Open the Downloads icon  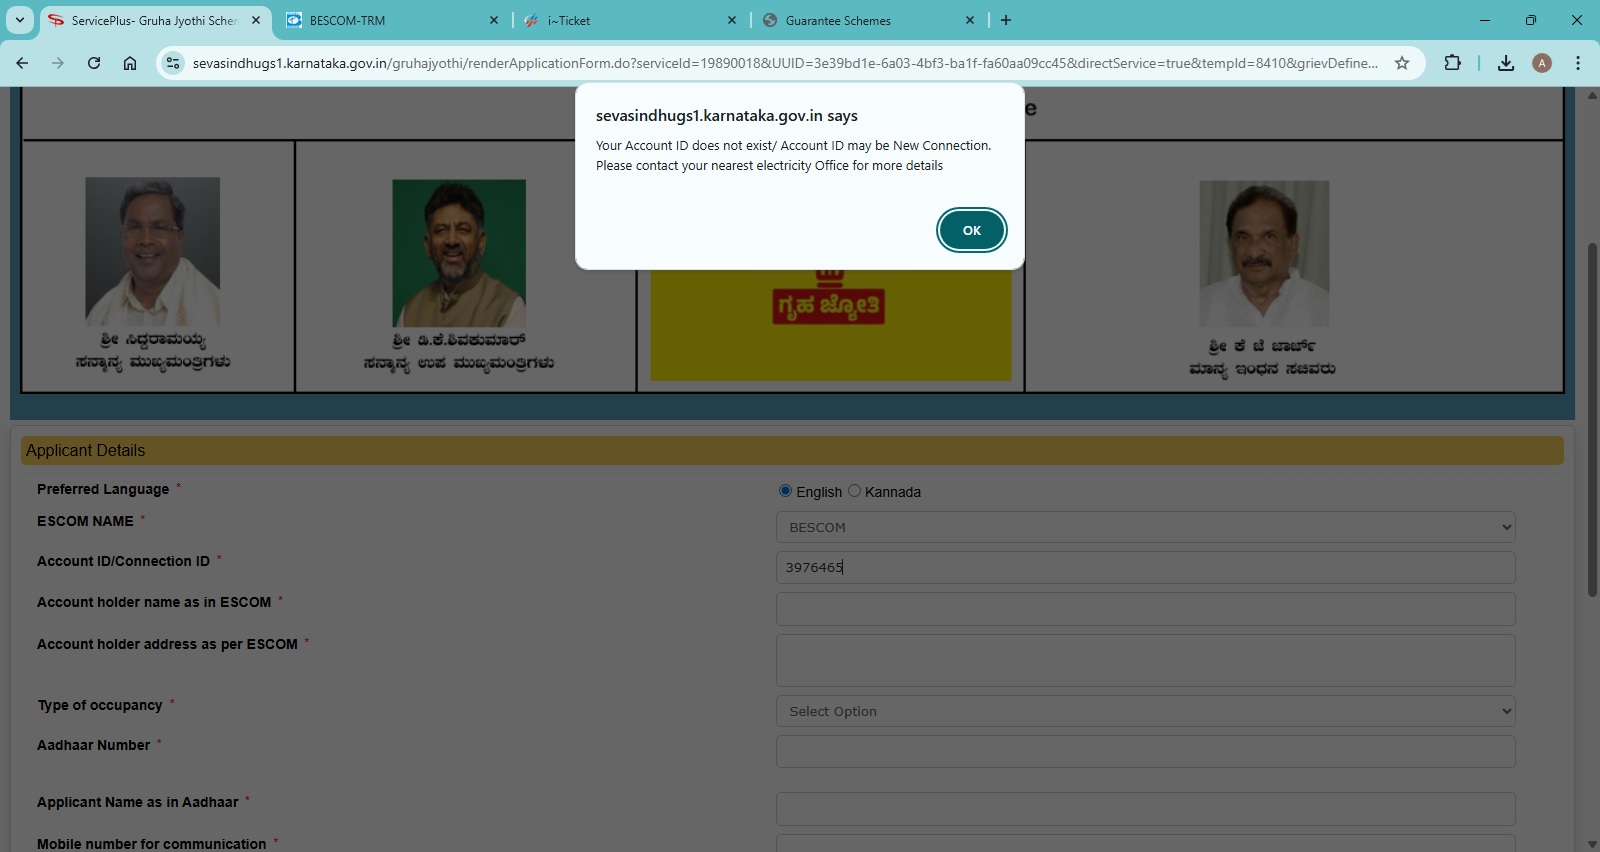tap(1506, 63)
